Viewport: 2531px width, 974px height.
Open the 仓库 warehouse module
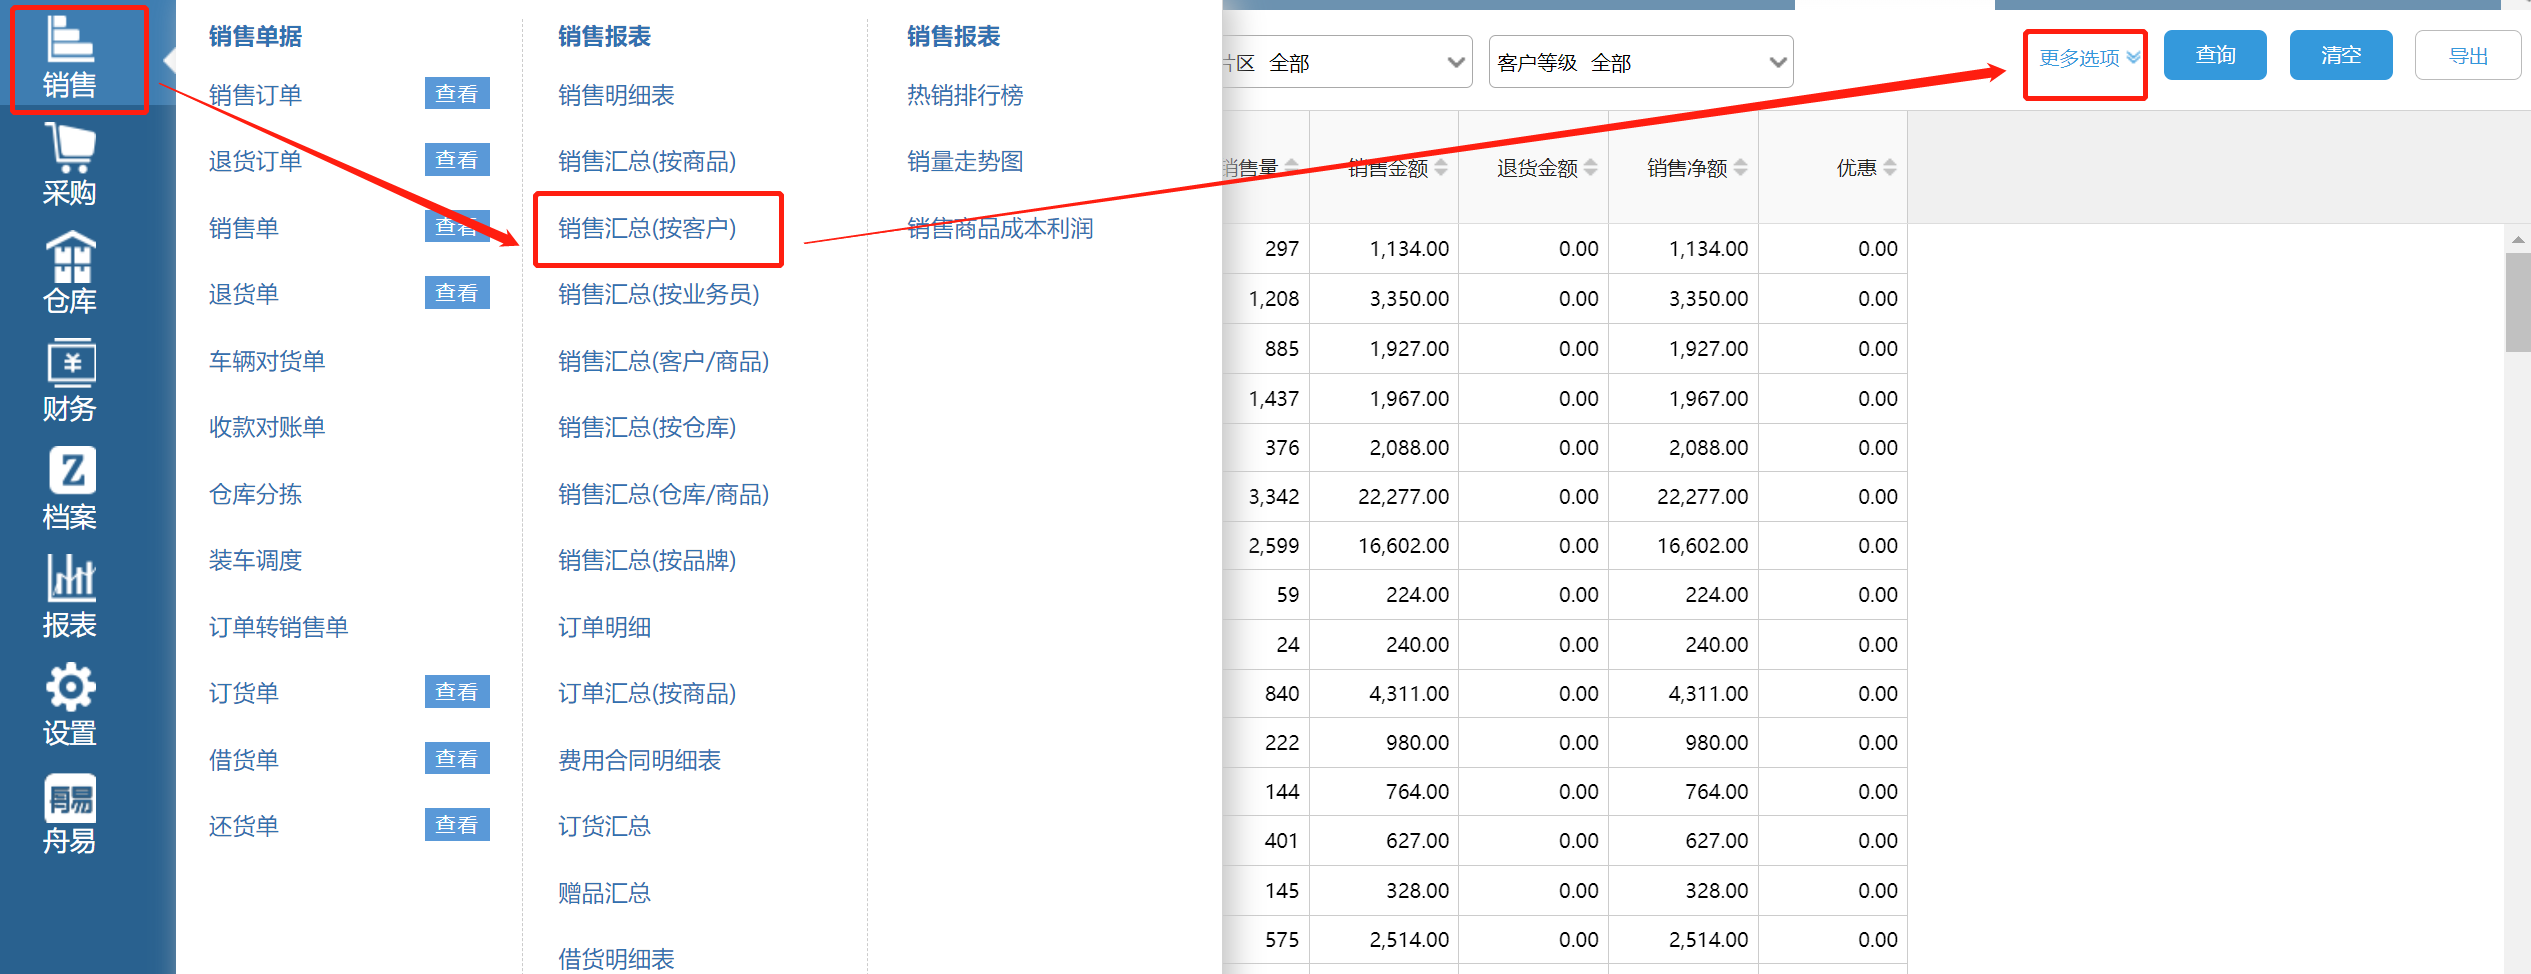pyautogui.click(x=70, y=273)
